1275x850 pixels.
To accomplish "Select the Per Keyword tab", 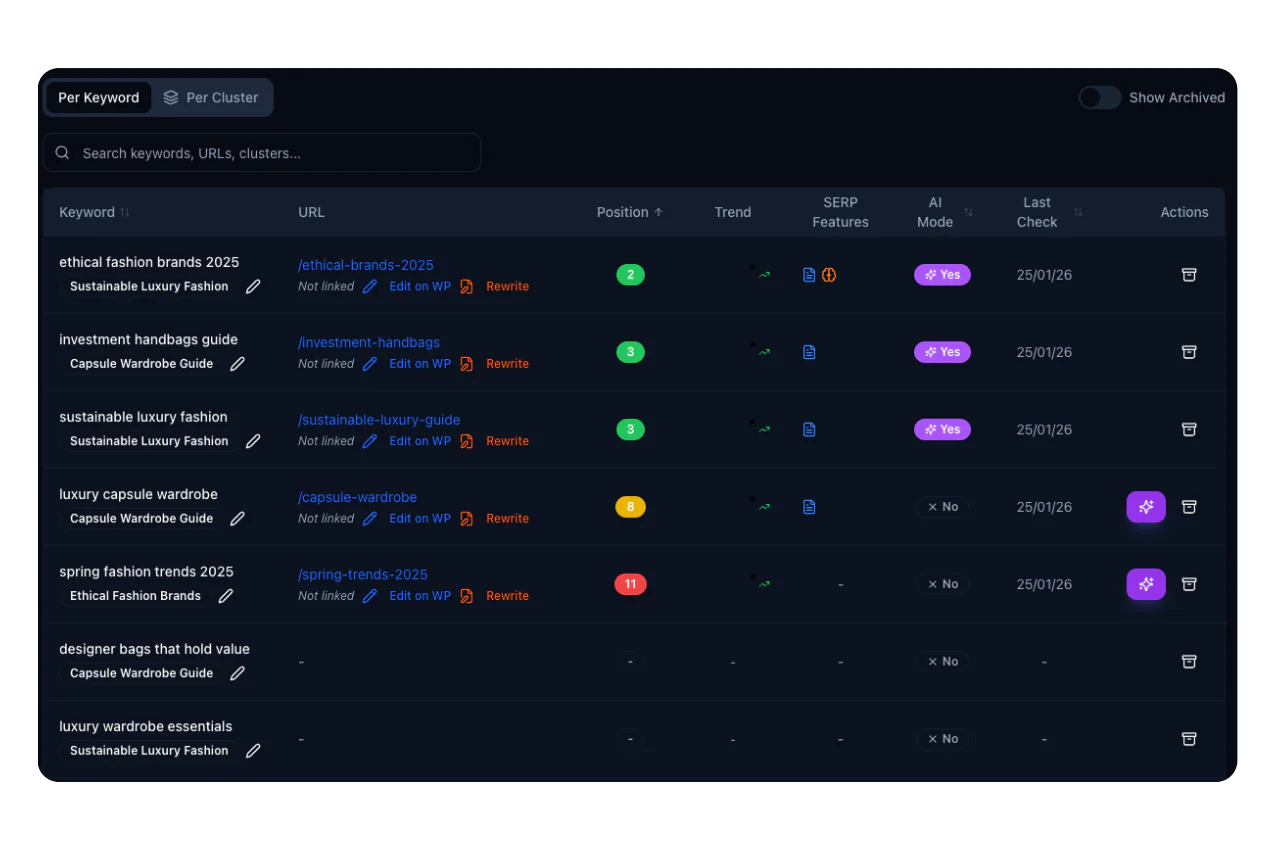I will (x=98, y=97).
